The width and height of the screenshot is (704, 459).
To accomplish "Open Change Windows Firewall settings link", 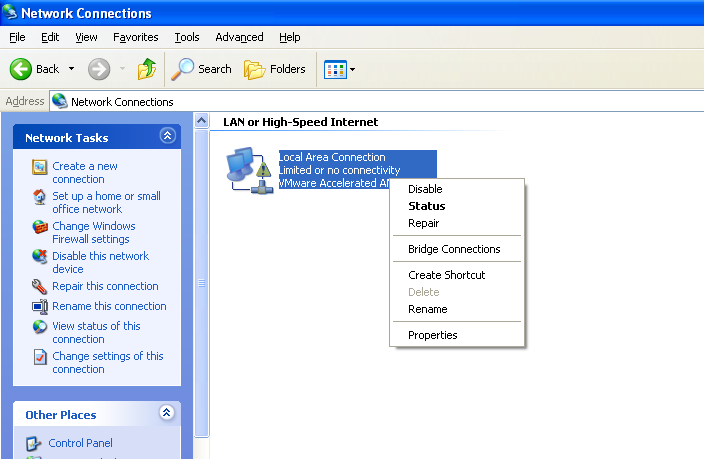I will pyautogui.click(x=94, y=233).
